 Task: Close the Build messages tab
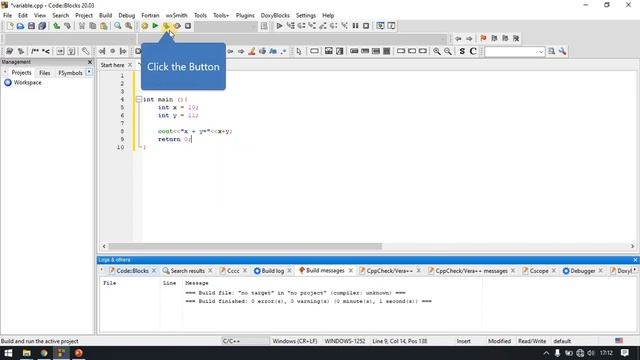(x=351, y=271)
